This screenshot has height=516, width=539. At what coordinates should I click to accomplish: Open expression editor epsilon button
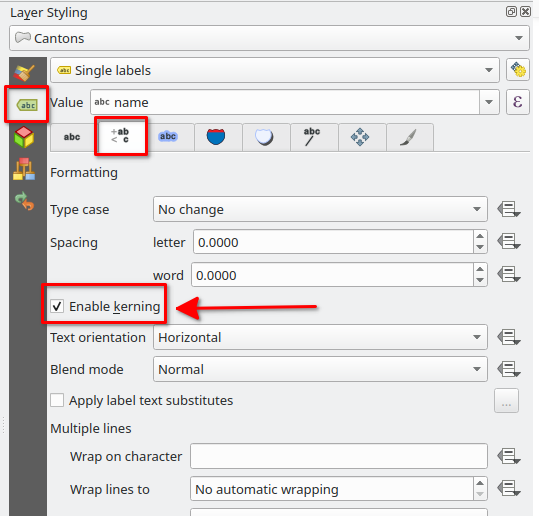(x=518, y=102)
